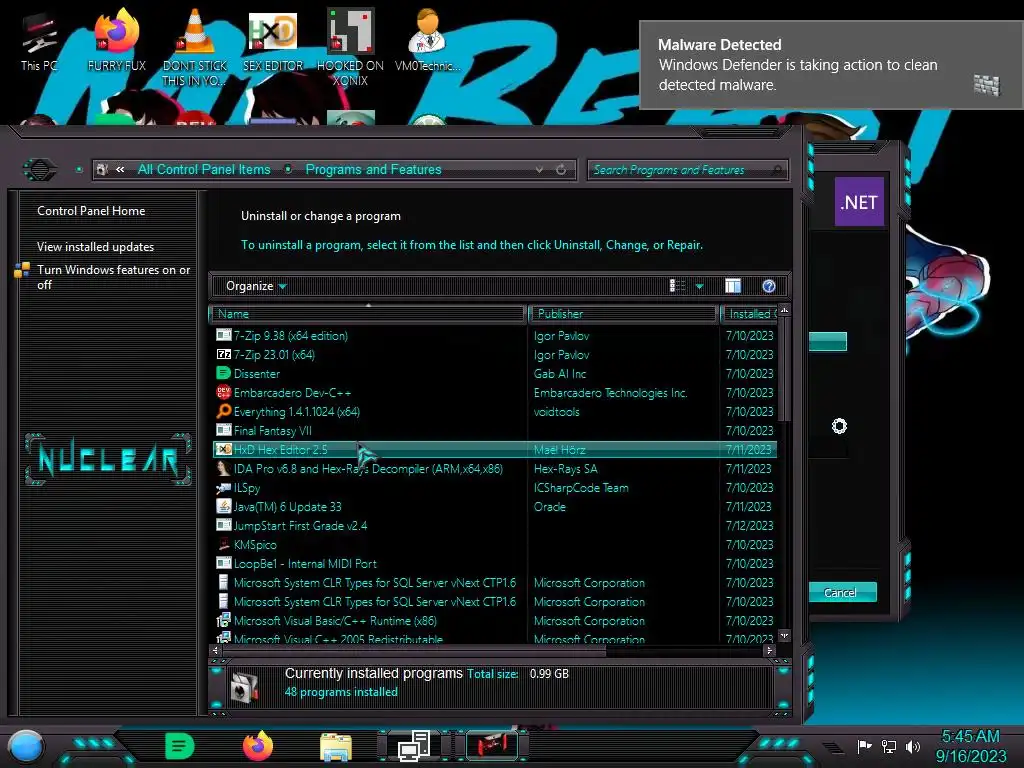Viewport: 1024px width, 768px height.
Task: Click the horizontal scrollbar right arrow
Action: click(x=770, y=650)
